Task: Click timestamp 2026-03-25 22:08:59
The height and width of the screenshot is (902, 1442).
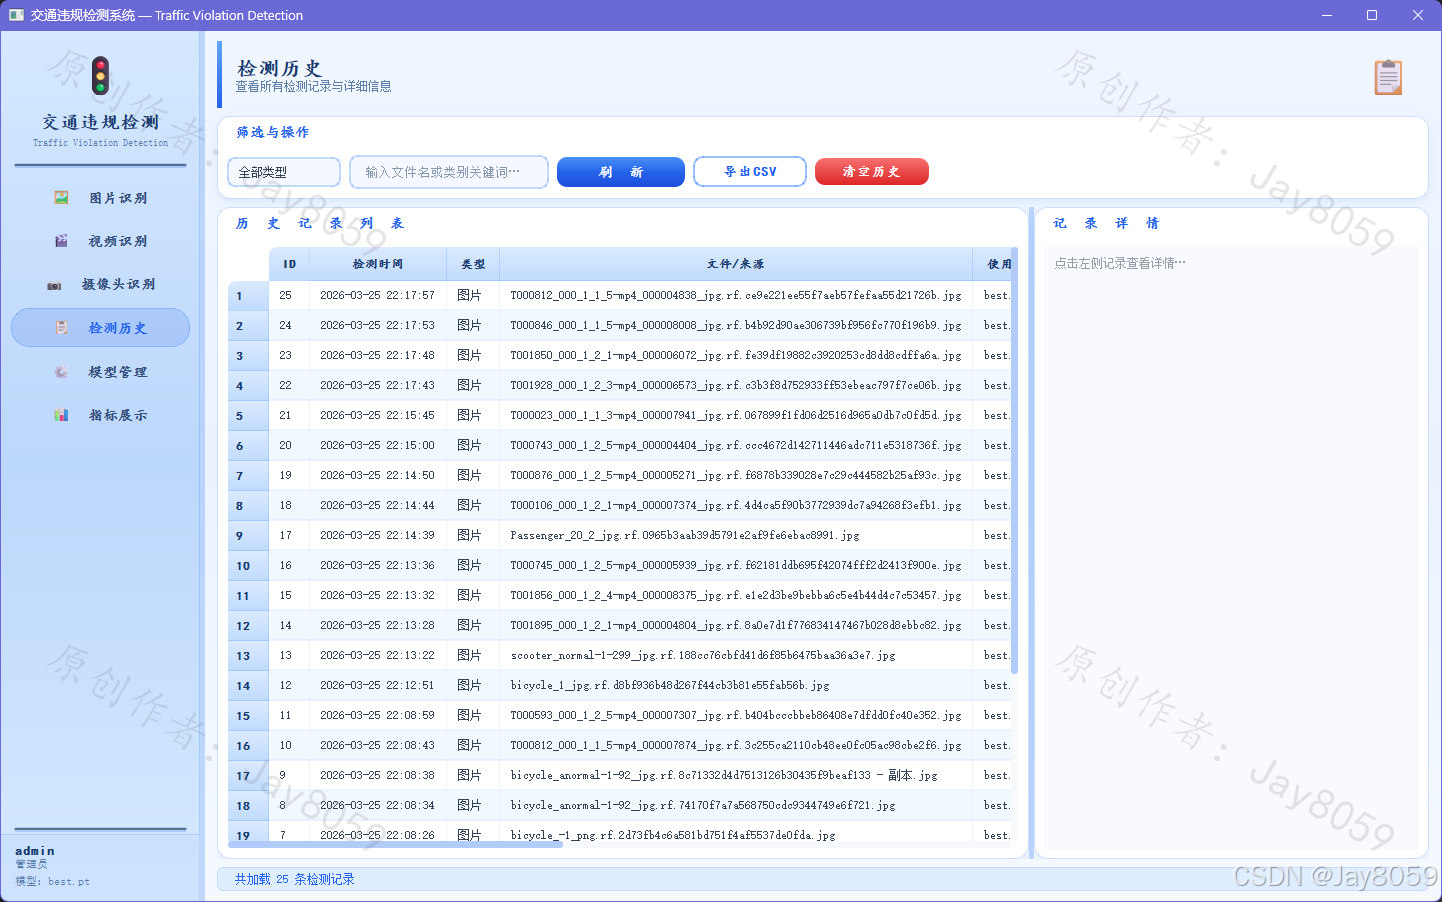Action: click(377, 715)
